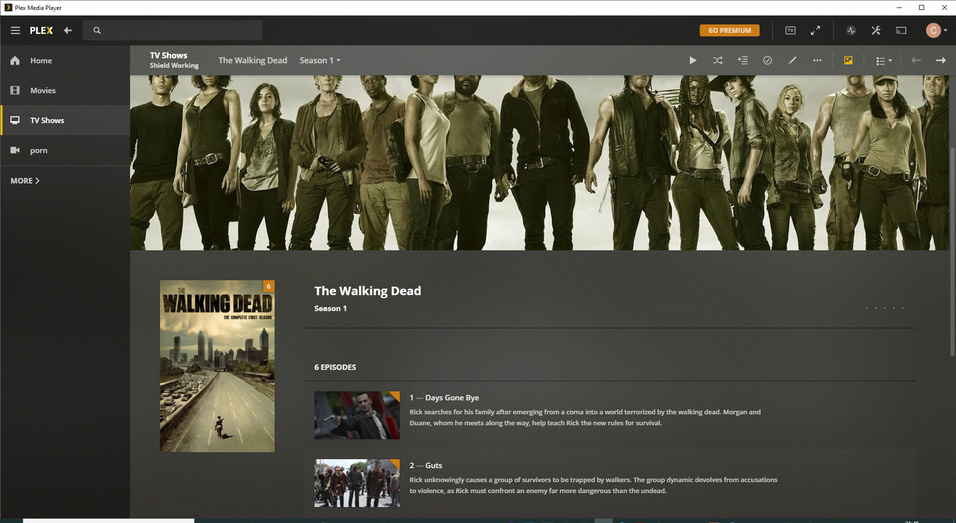956x523 pixels.
Task: Open the activity pulse icon
Action: (x=851, y=30)
